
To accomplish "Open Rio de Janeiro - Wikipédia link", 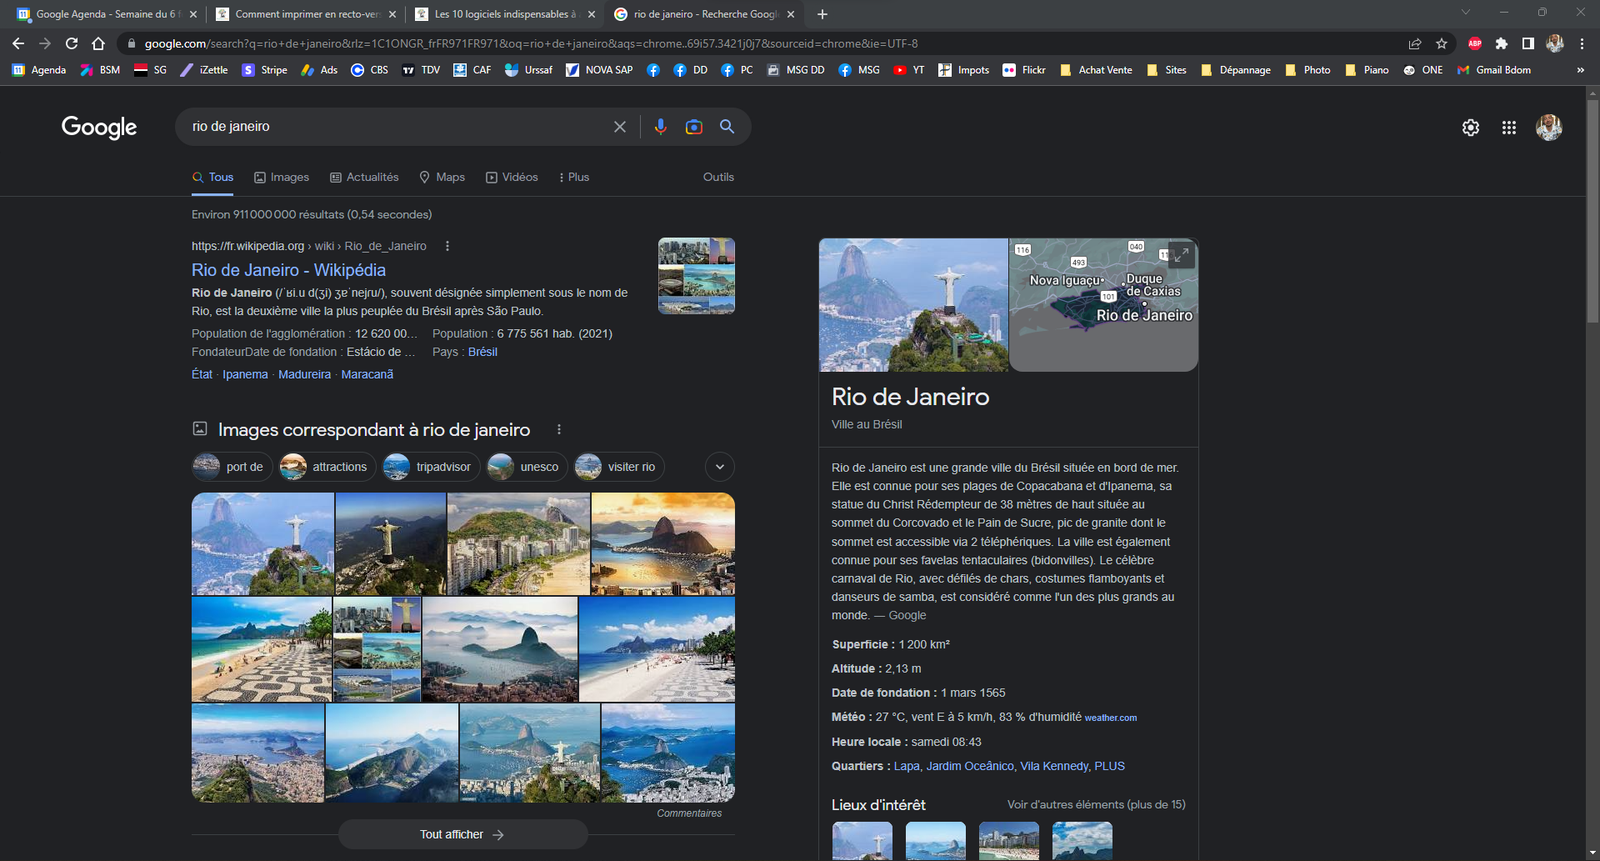I will coord(289,270).
